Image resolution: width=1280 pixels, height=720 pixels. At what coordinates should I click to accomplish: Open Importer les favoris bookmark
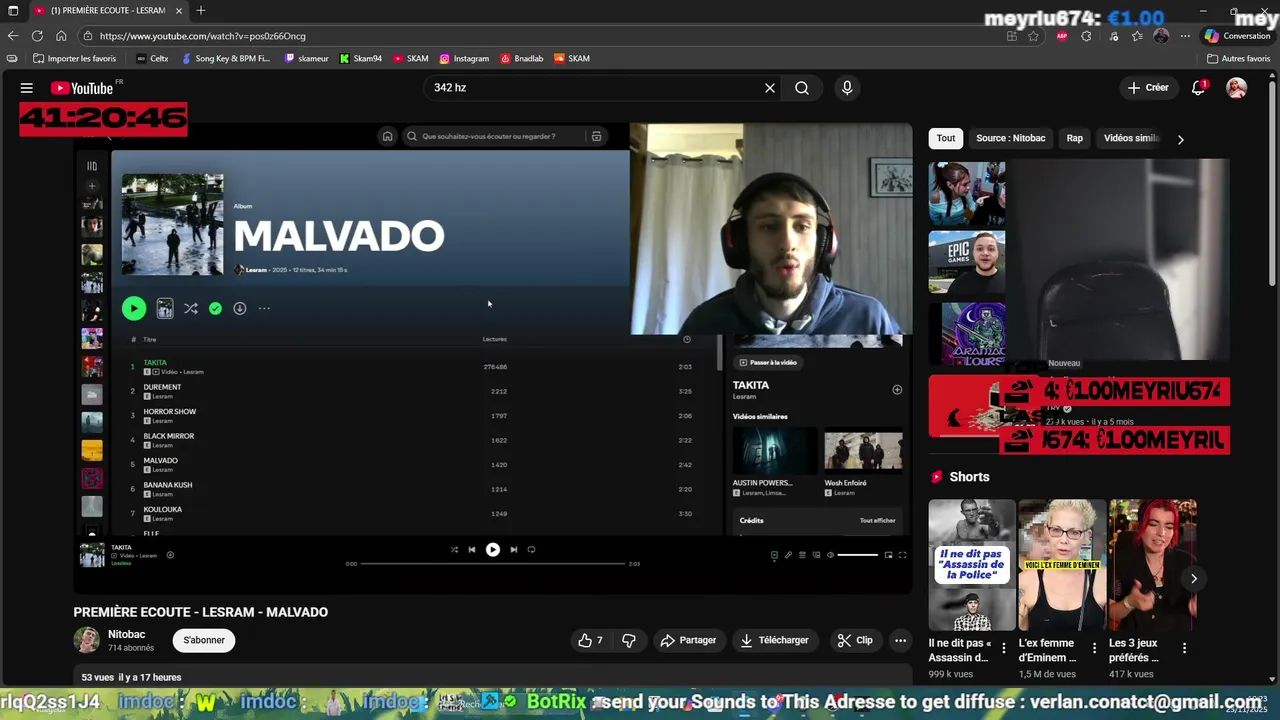click(75, 58)
